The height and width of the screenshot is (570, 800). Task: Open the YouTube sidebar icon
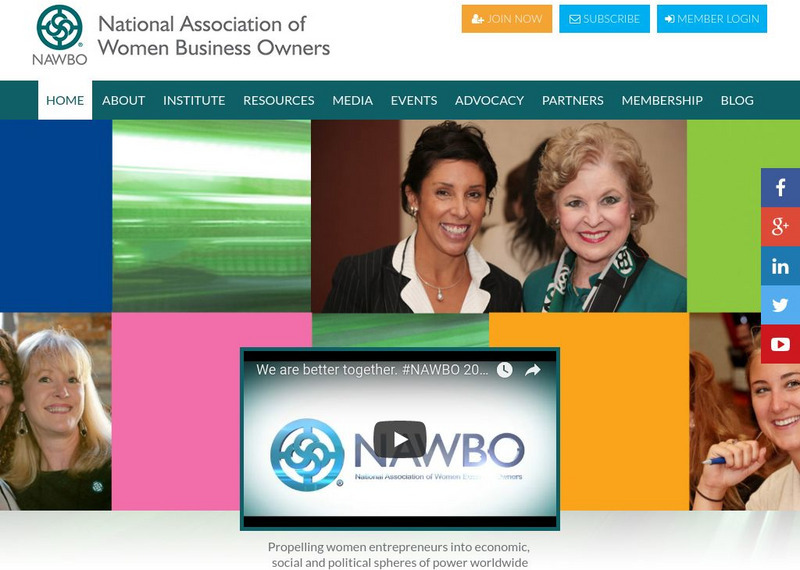pos(780,344)
